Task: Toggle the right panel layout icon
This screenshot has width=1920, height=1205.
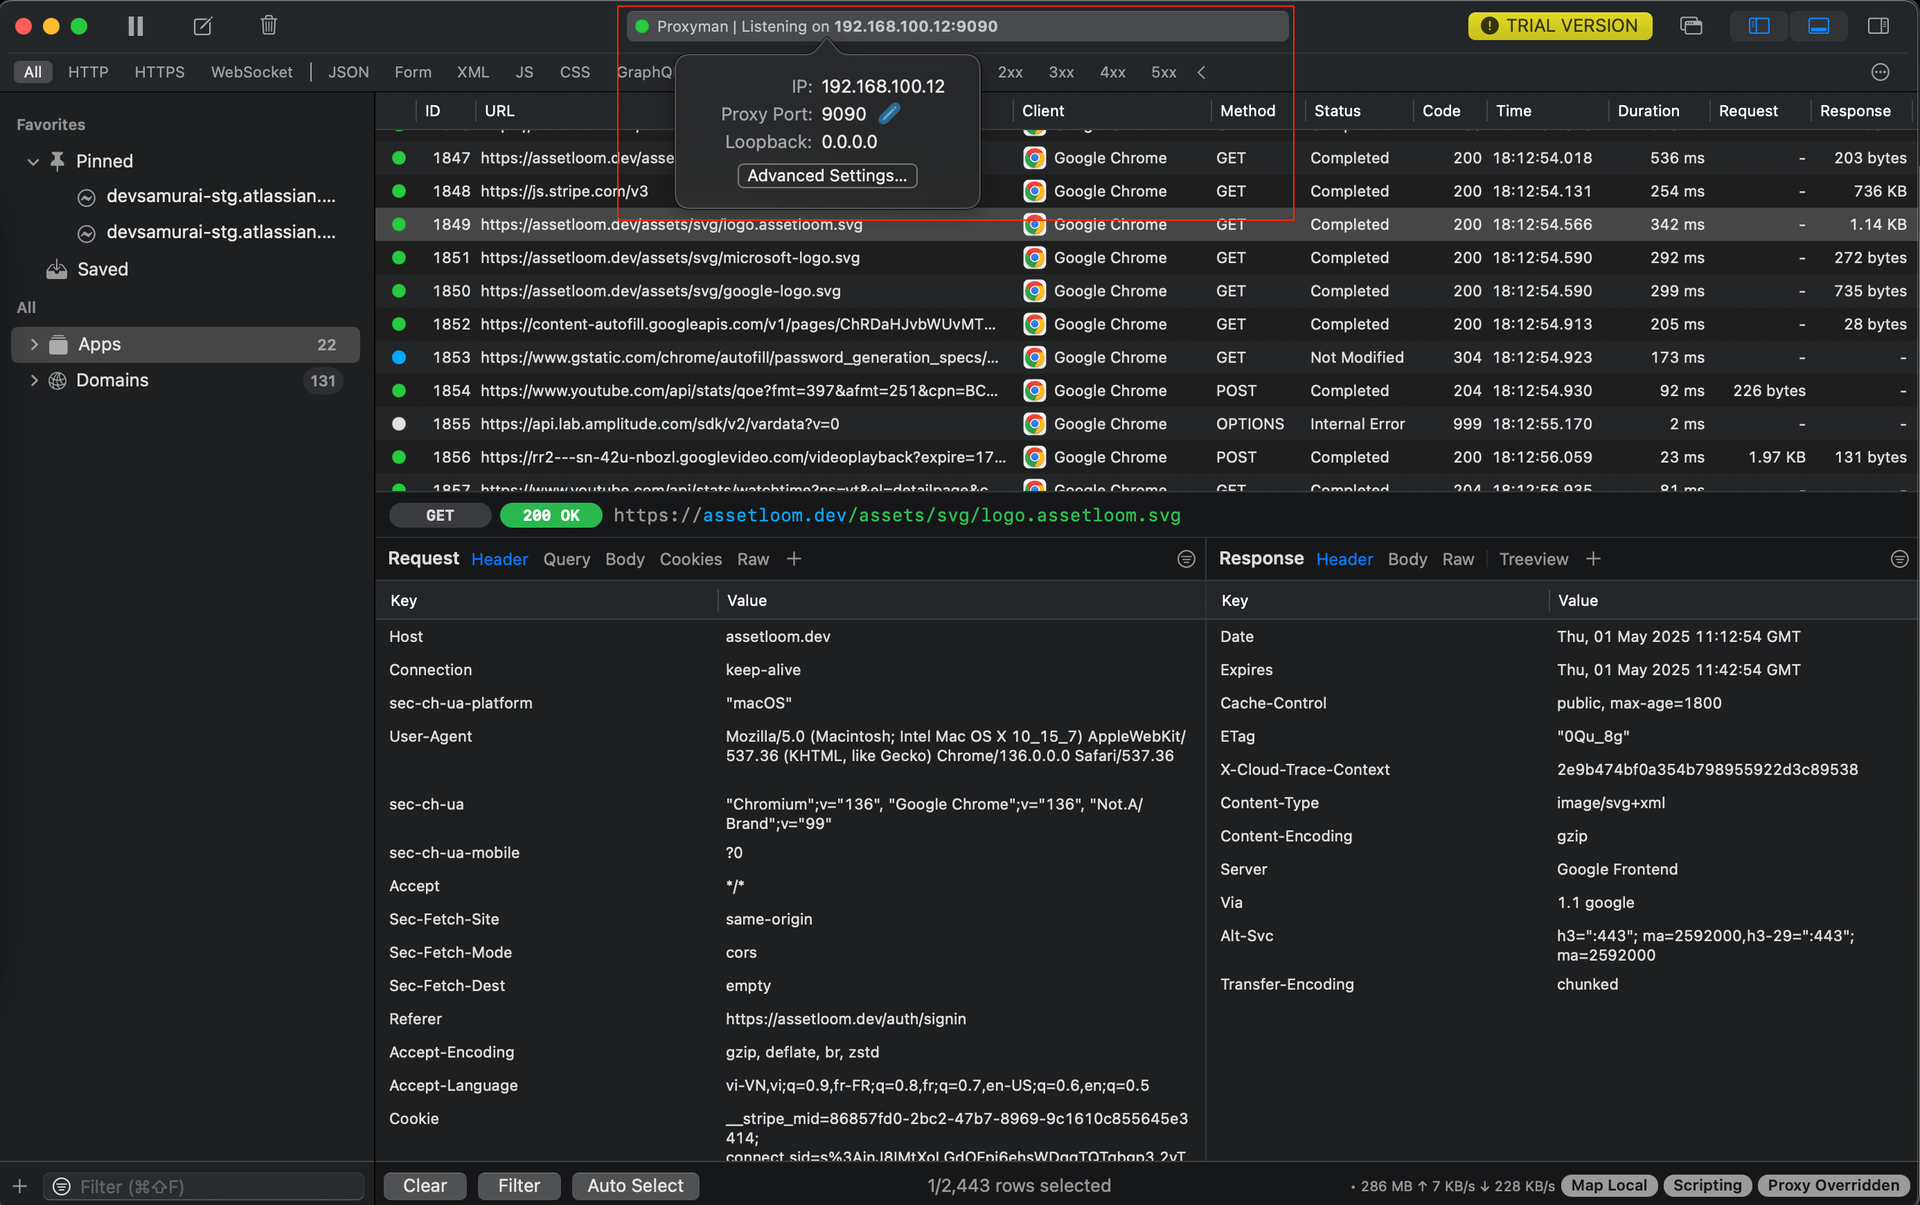Action: [x=1879, y=26]
